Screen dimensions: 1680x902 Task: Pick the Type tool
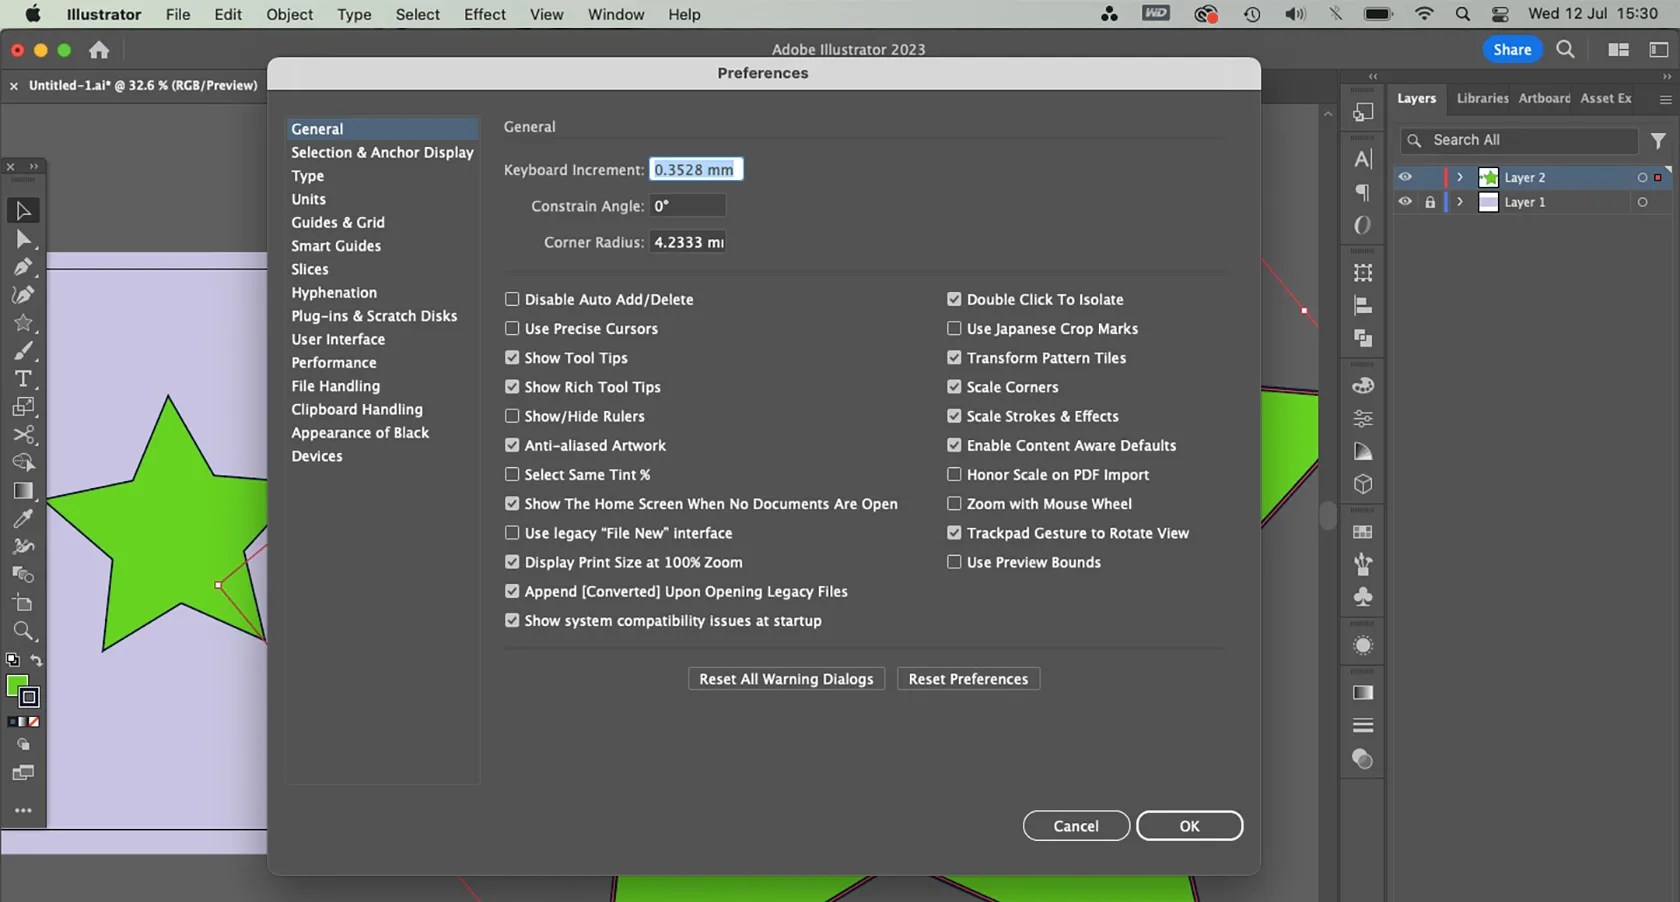point(23,378)
